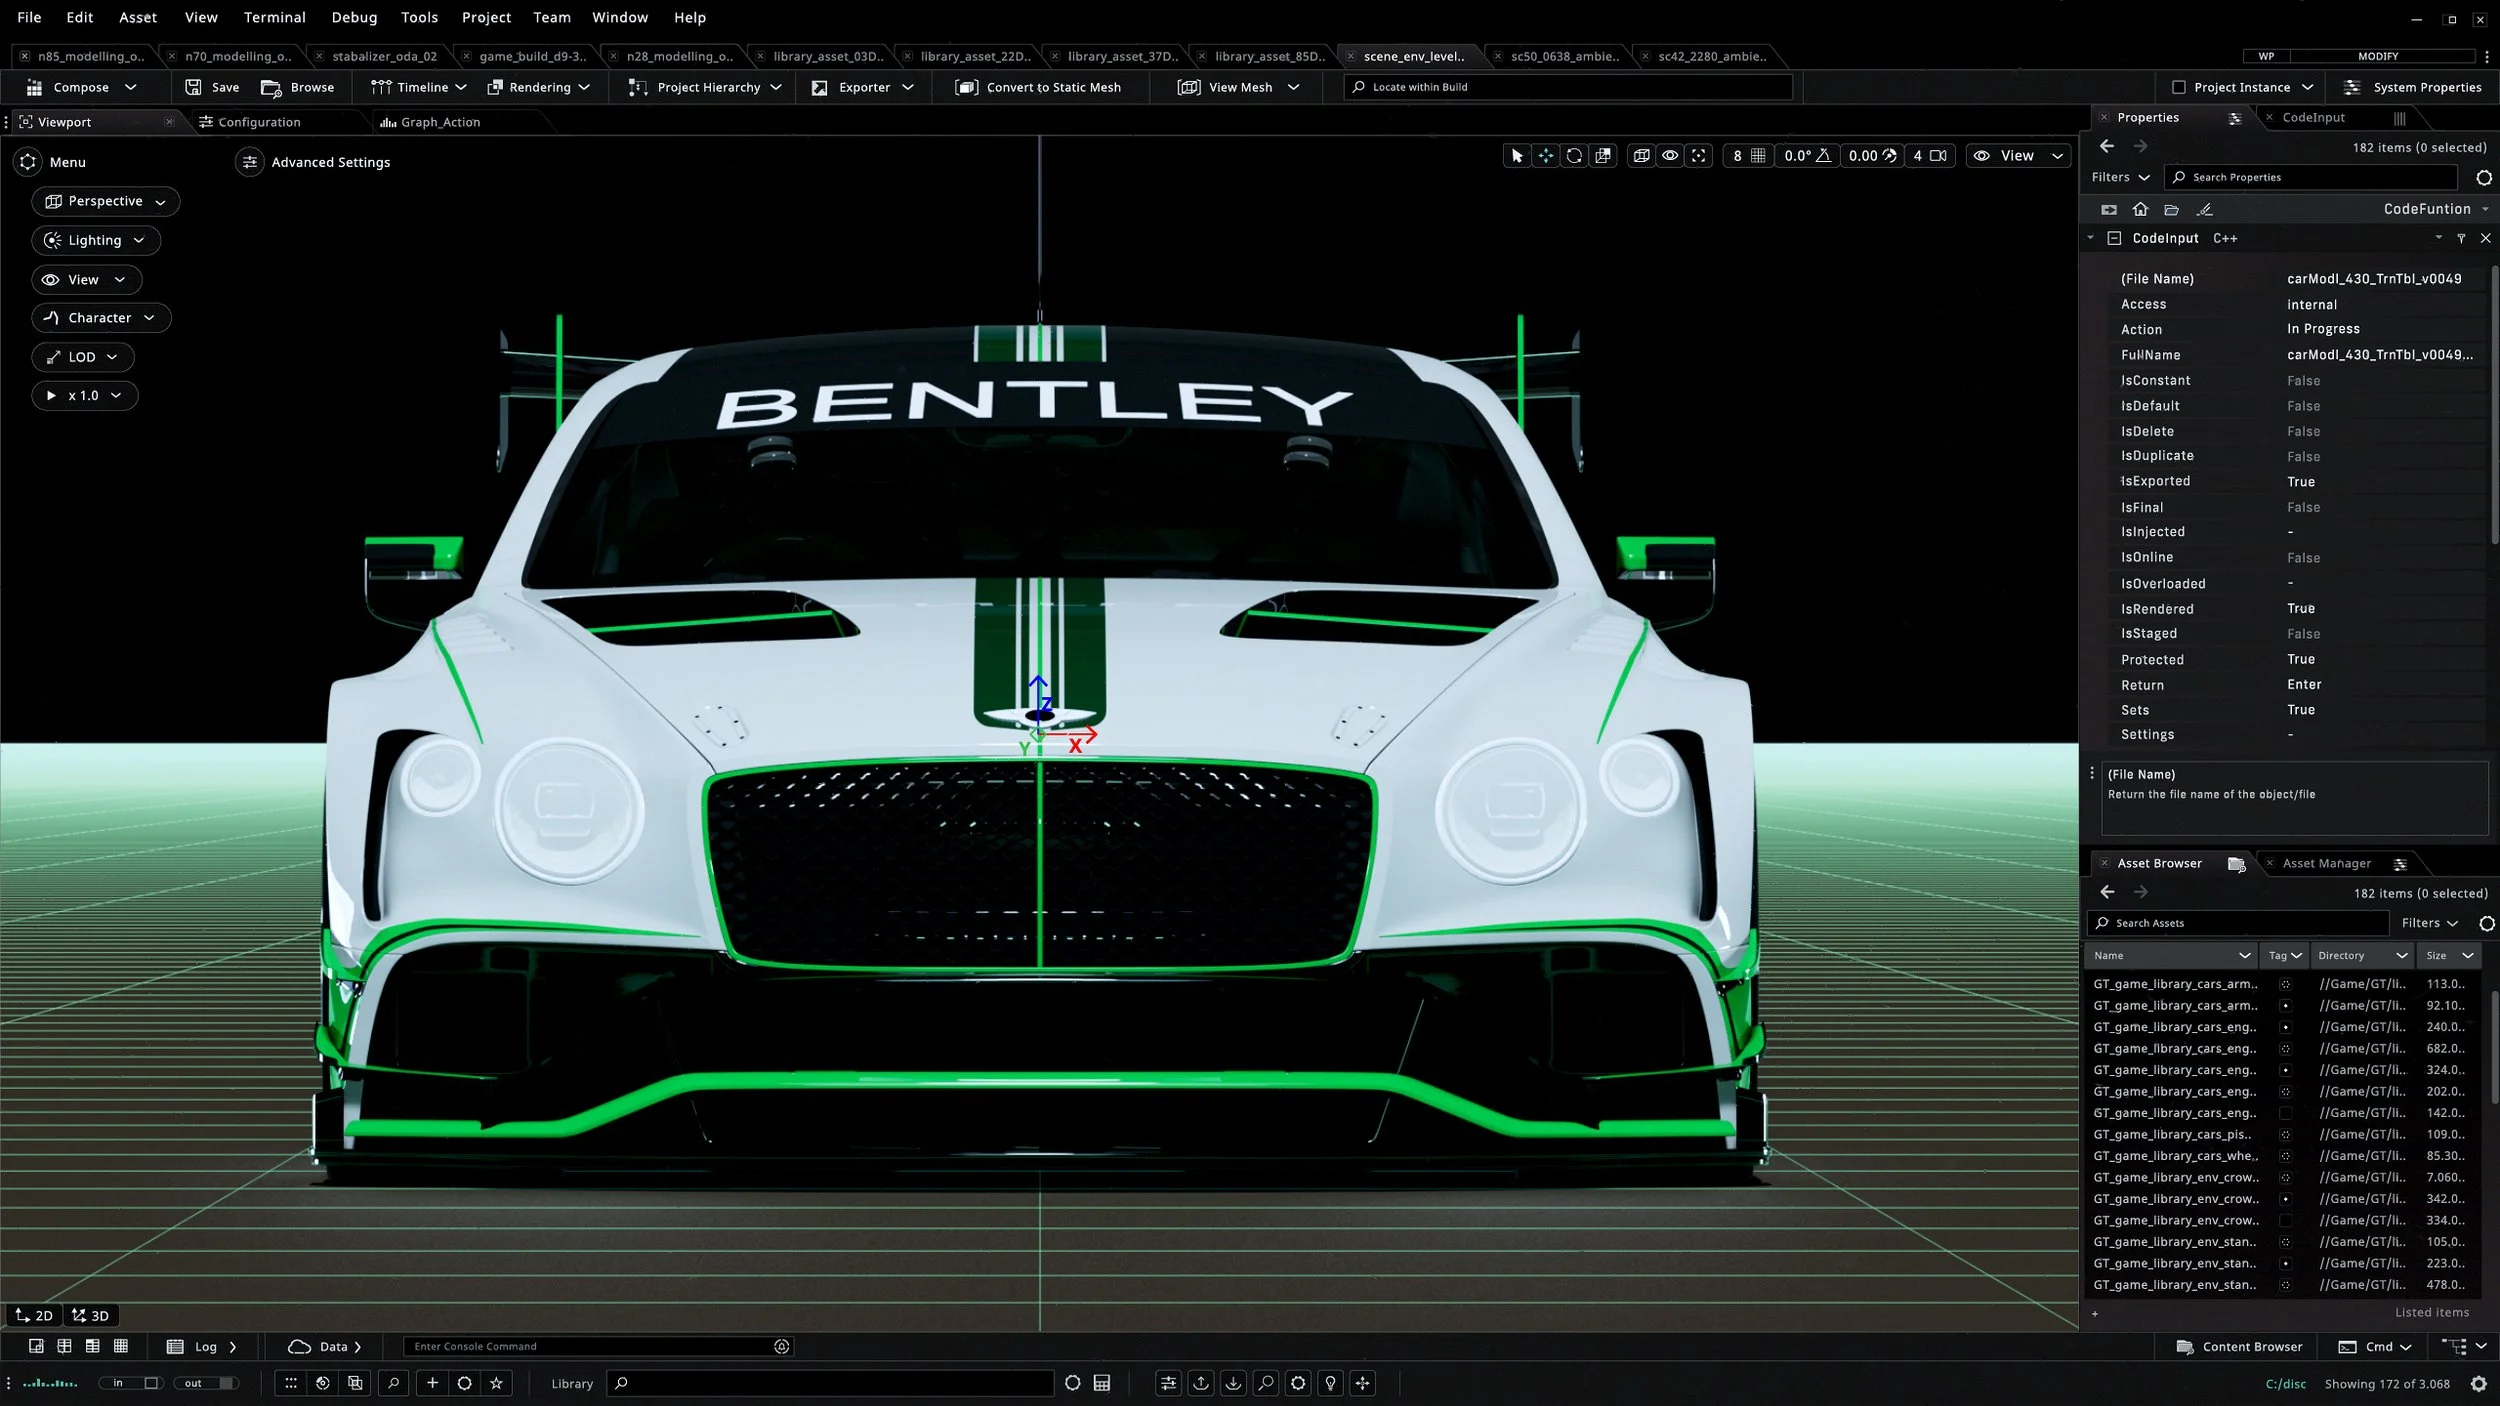
Task: Toggle the Project Instance checkbox
Action: point(2179,87)
